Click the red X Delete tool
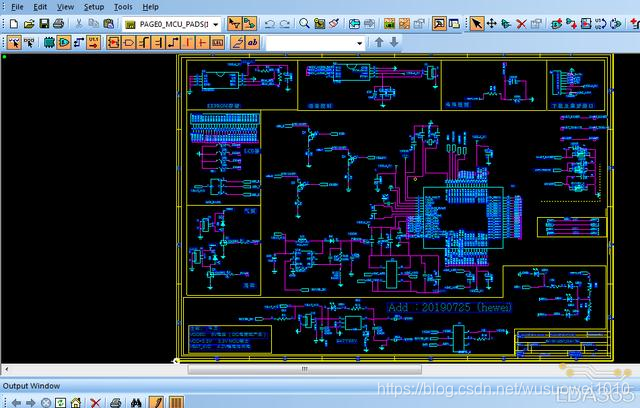This screenshot has width=640, height=408. (521, 24)
